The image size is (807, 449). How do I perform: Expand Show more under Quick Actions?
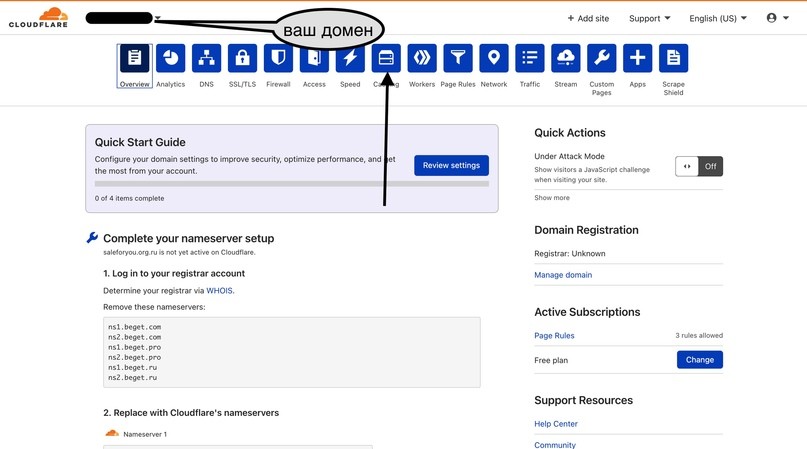click(x=552, y=198)
